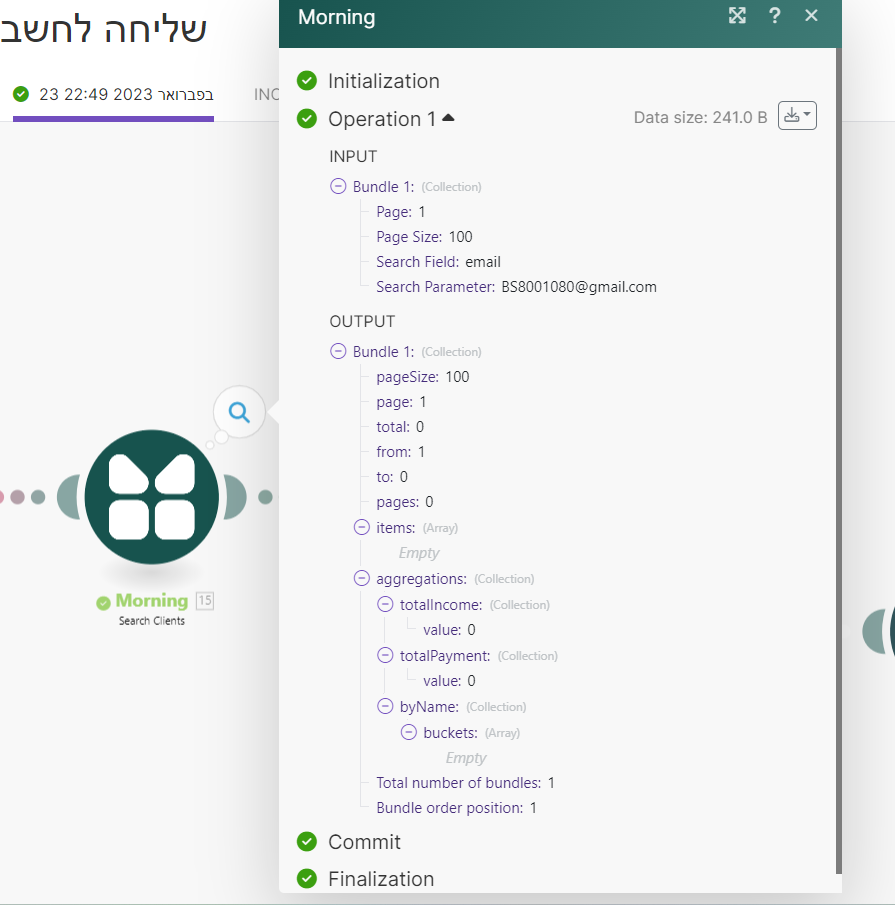Image resolution: width=895 pixels, height=905 pixels.
Task: Open the download output dropdown button
Action: (797, 115)
